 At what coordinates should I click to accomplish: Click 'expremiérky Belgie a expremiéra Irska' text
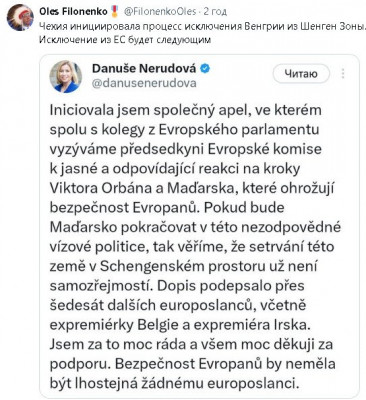click(x=180, y=325)
